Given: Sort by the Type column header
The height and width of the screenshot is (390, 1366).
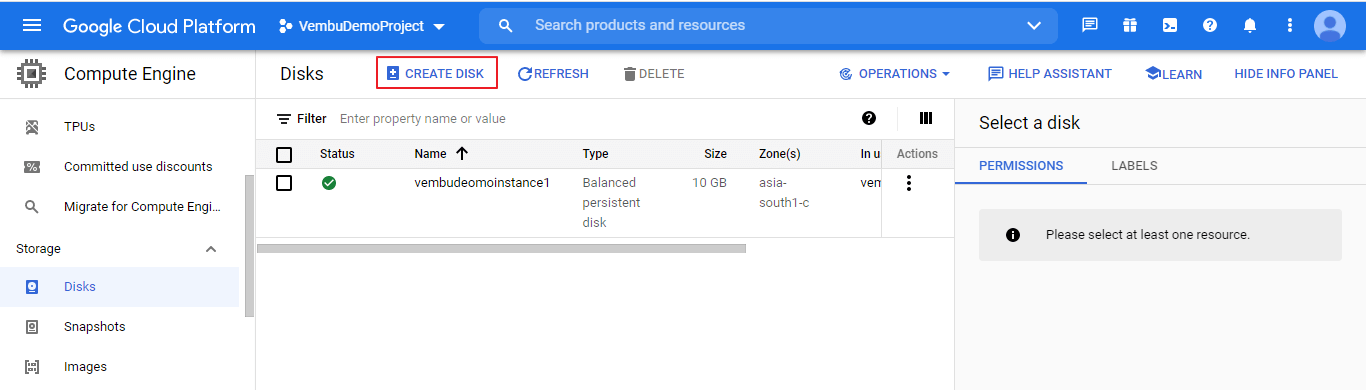Looking at the screenshot, I should [x=596, y=154].
